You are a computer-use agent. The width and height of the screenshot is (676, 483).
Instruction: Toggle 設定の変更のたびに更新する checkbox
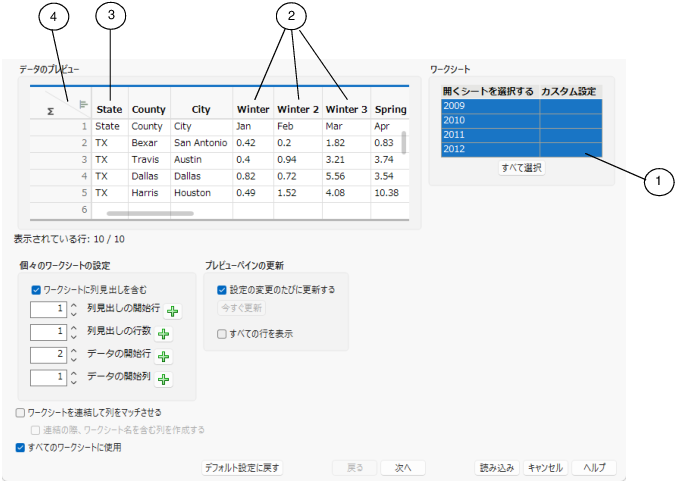pyautogui.click(x=222, y=290)
